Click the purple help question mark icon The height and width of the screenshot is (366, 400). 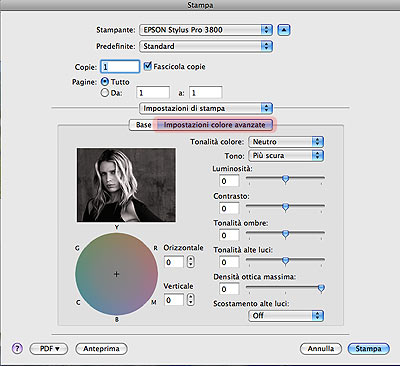(x=17, y=349)
